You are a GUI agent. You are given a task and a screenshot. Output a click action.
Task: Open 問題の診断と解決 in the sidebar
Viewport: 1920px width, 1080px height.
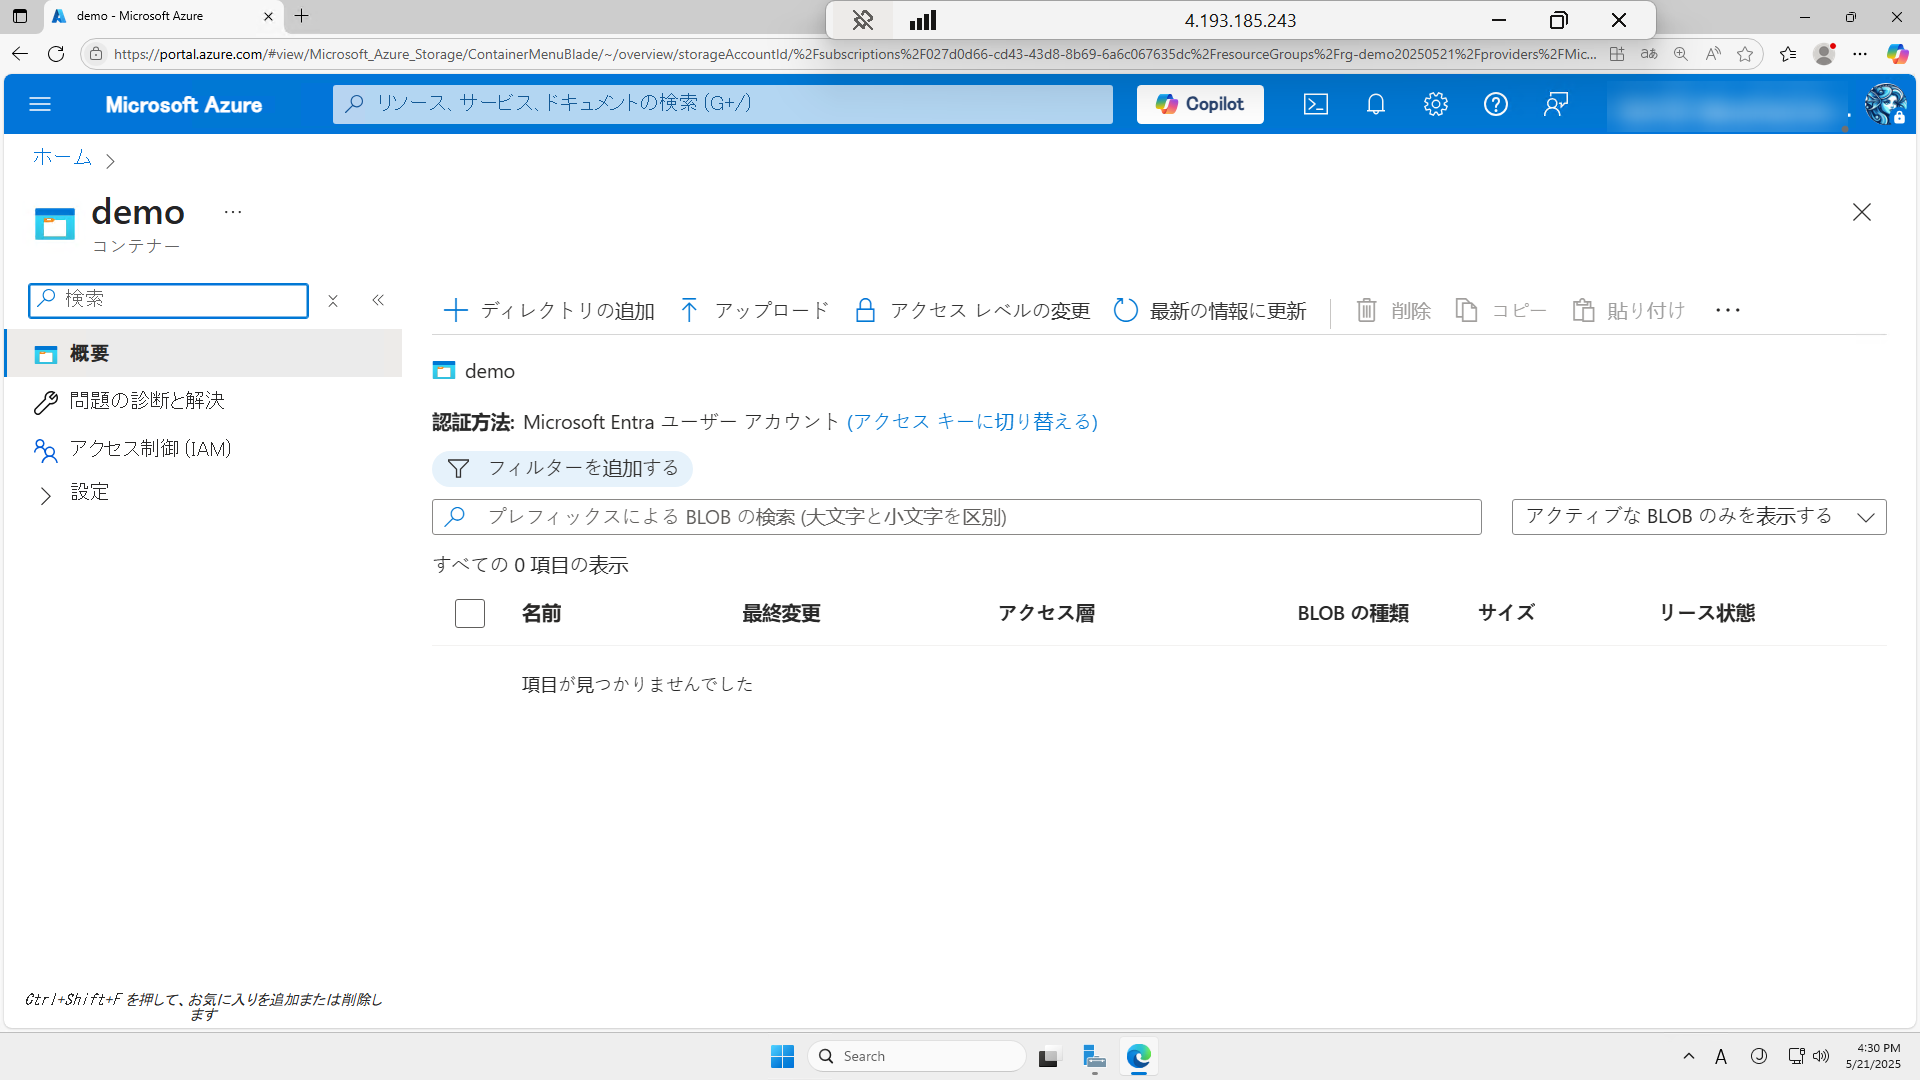point(147,400)
